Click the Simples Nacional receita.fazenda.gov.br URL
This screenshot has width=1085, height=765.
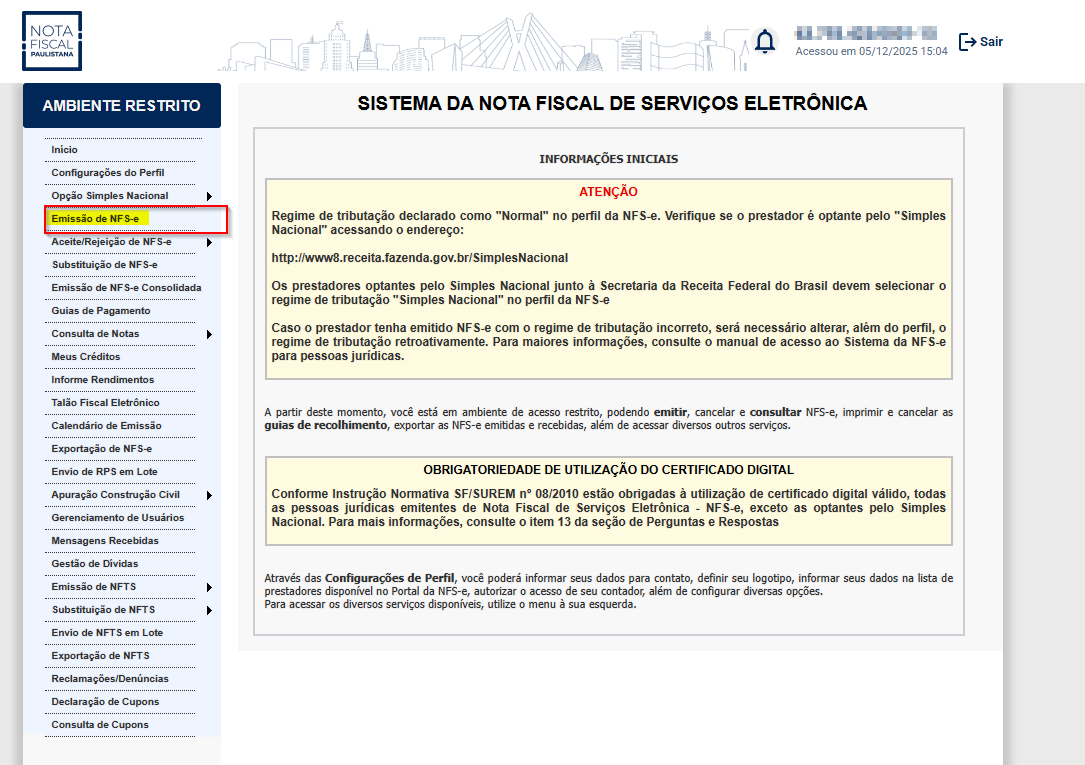(x=419, y=258)
